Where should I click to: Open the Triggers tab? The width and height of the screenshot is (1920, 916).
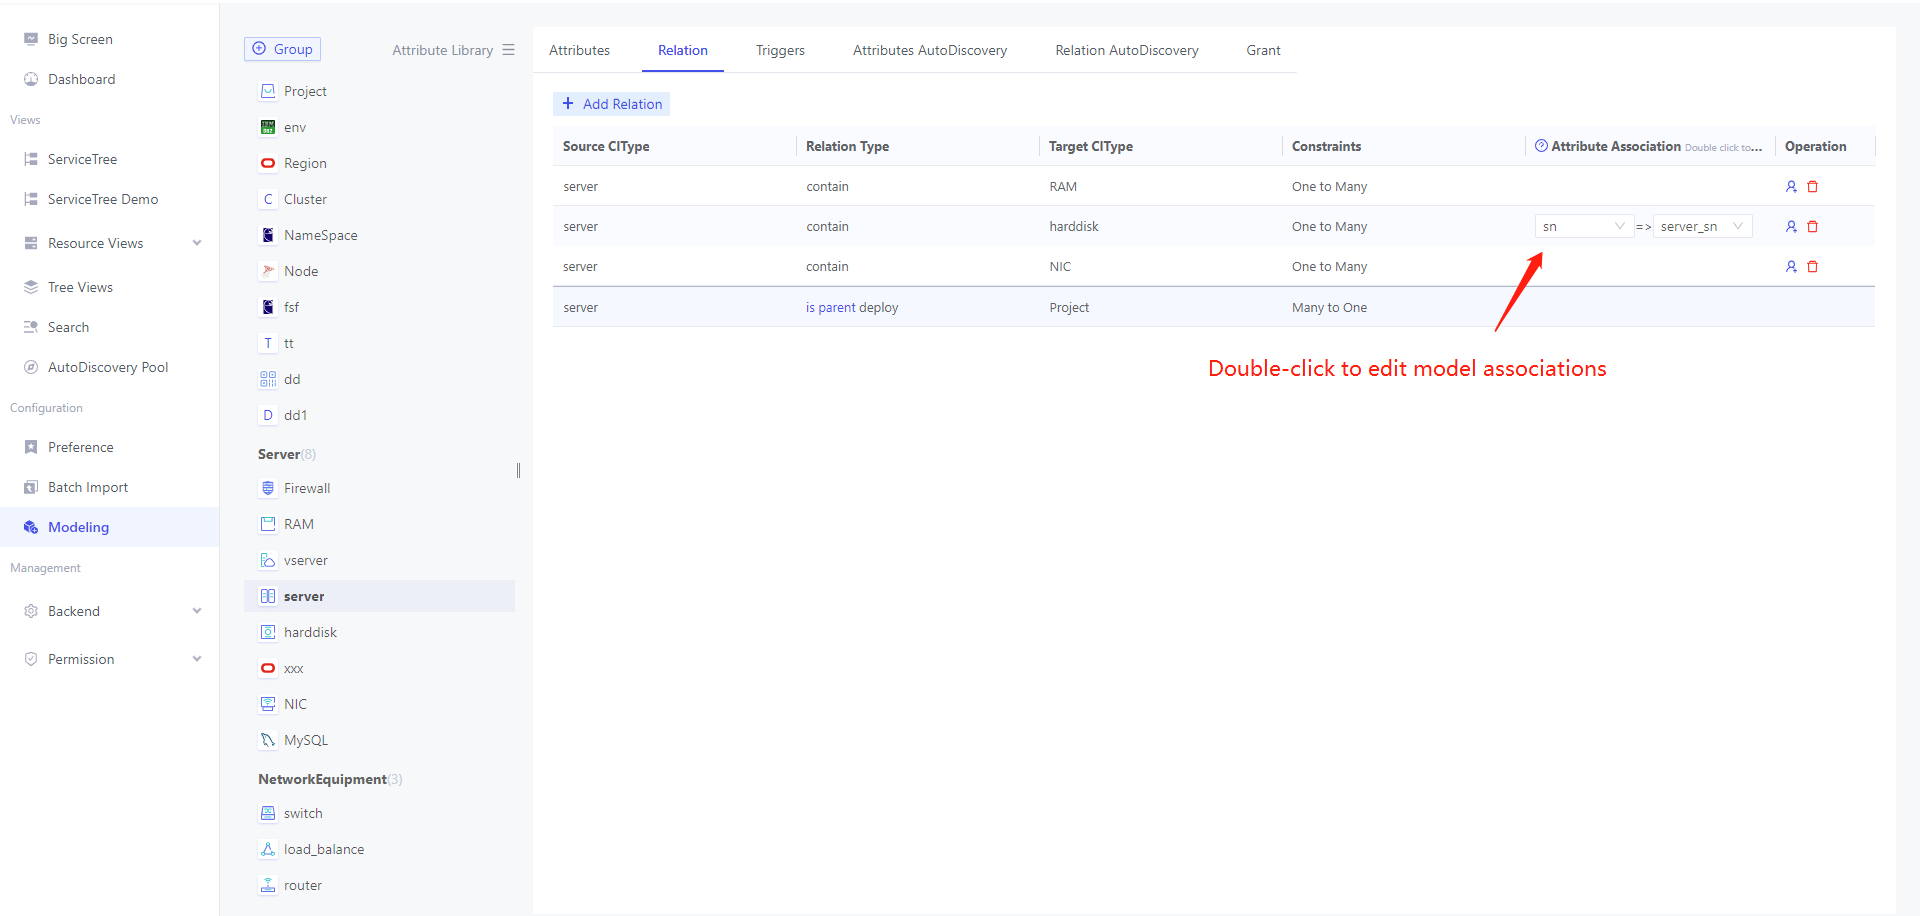coord(780,50)
